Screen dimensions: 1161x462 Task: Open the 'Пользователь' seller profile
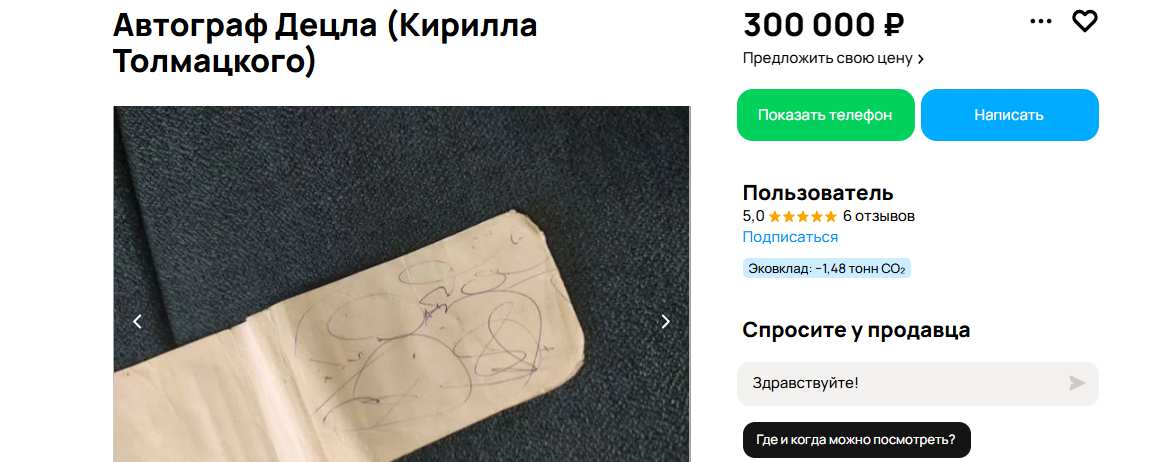pos(818,193)
